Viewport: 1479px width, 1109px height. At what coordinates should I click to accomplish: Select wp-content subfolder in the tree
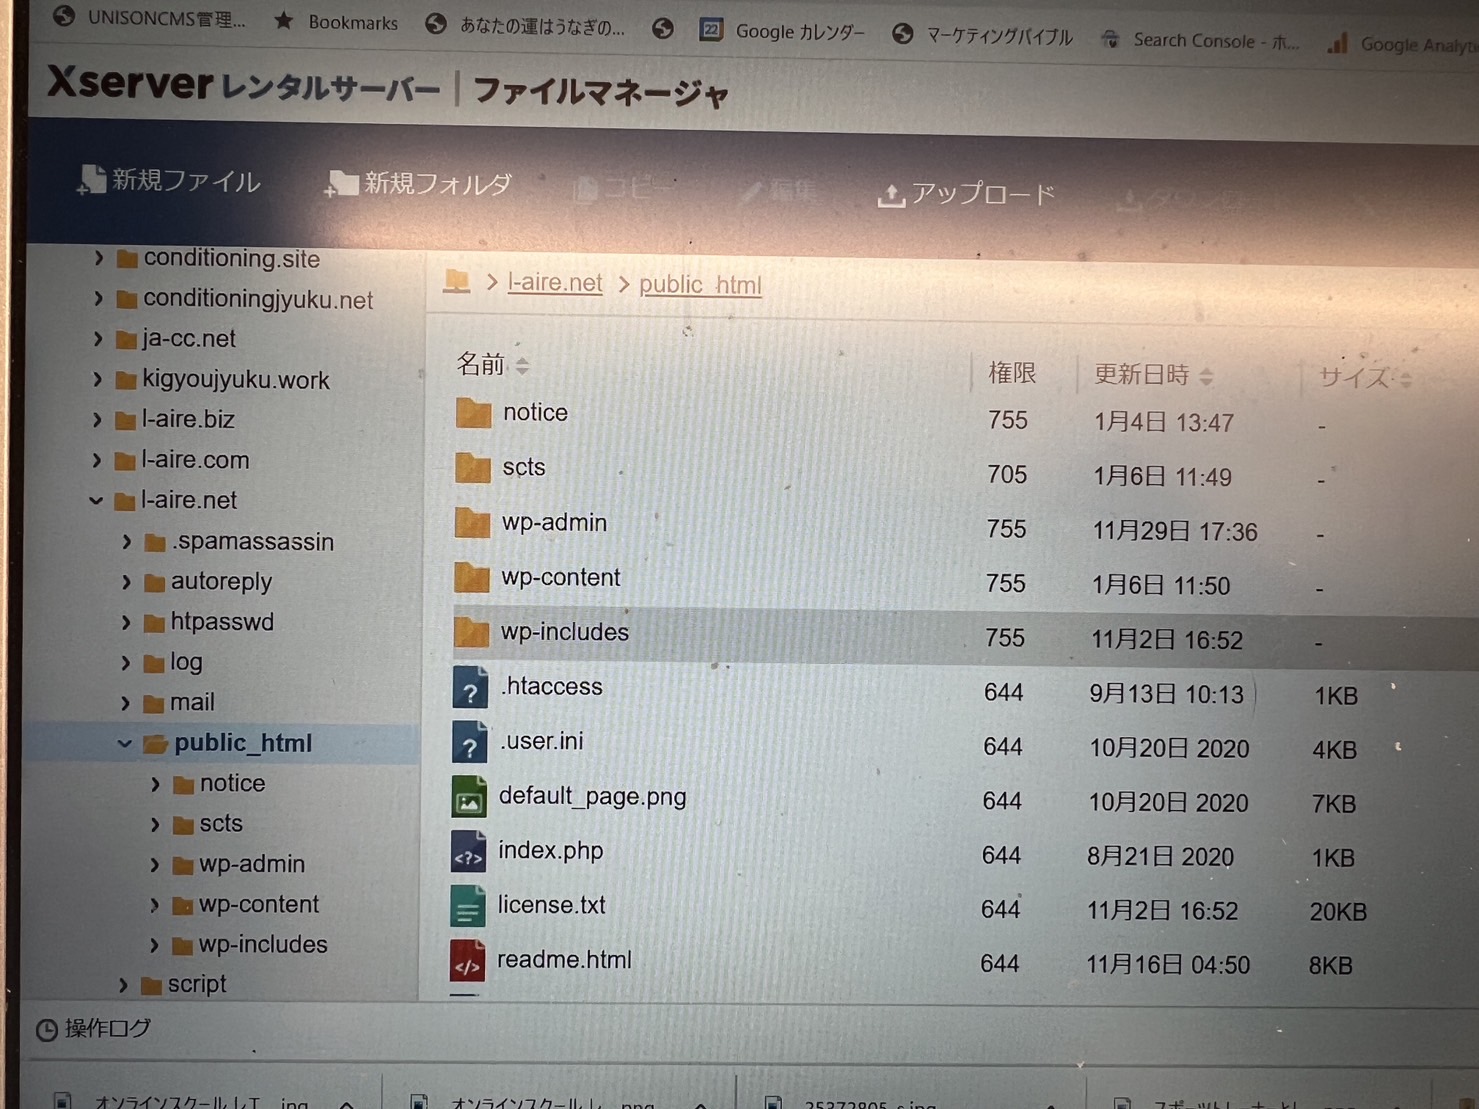coord(258,904)
